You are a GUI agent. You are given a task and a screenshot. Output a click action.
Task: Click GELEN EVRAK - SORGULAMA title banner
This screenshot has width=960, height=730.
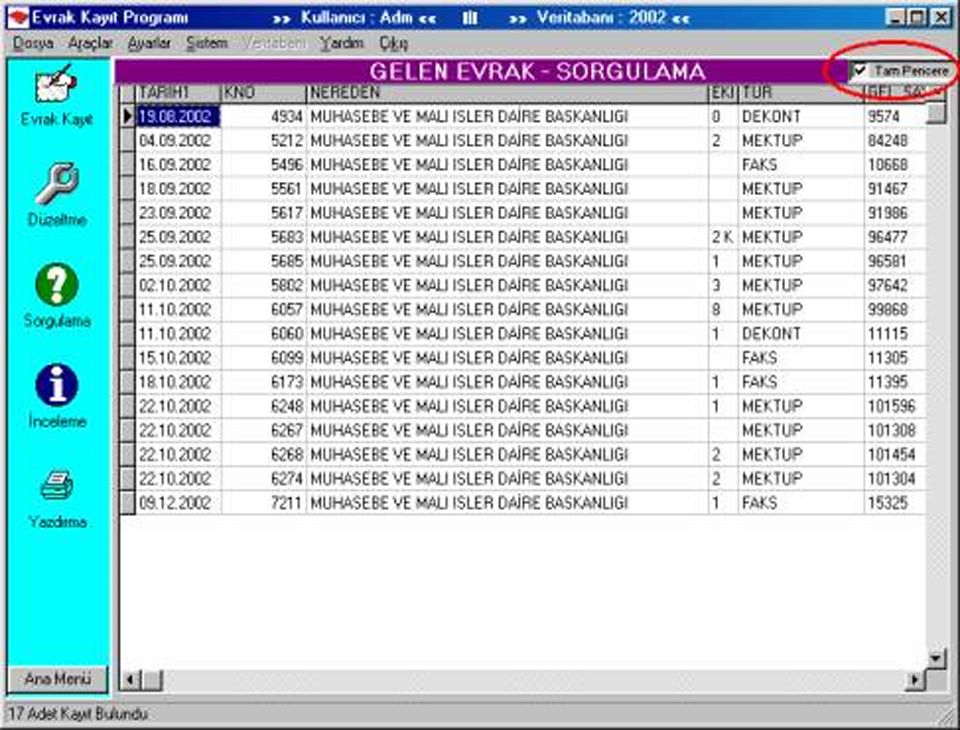538,72
